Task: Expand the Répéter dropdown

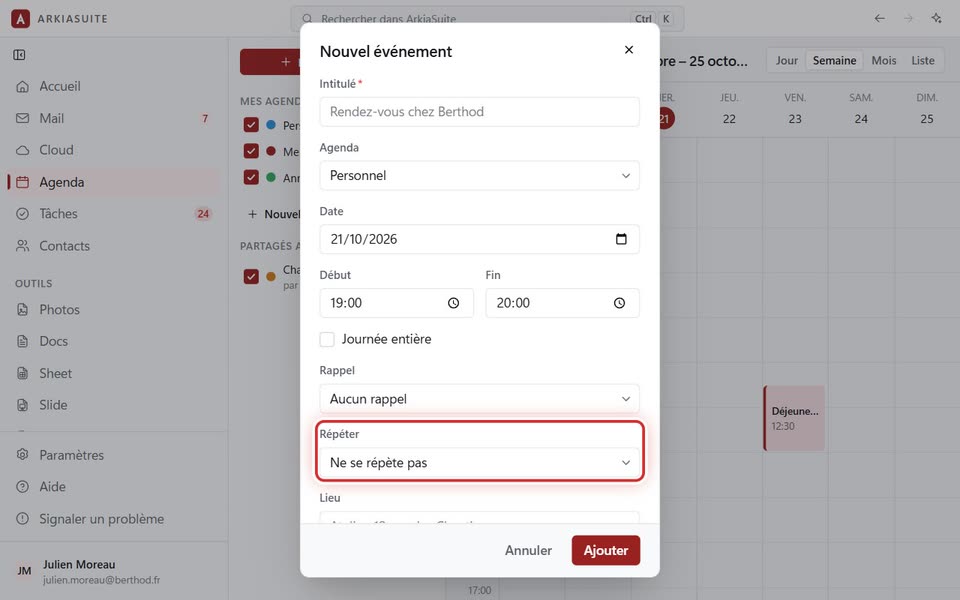Action: pos(479,463)
